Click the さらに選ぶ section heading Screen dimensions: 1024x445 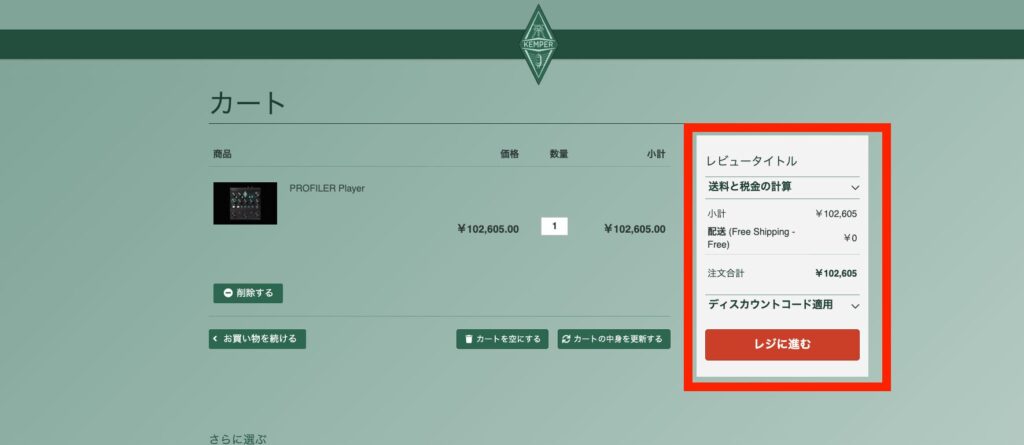pyautogui.click(x=238, y=438)
